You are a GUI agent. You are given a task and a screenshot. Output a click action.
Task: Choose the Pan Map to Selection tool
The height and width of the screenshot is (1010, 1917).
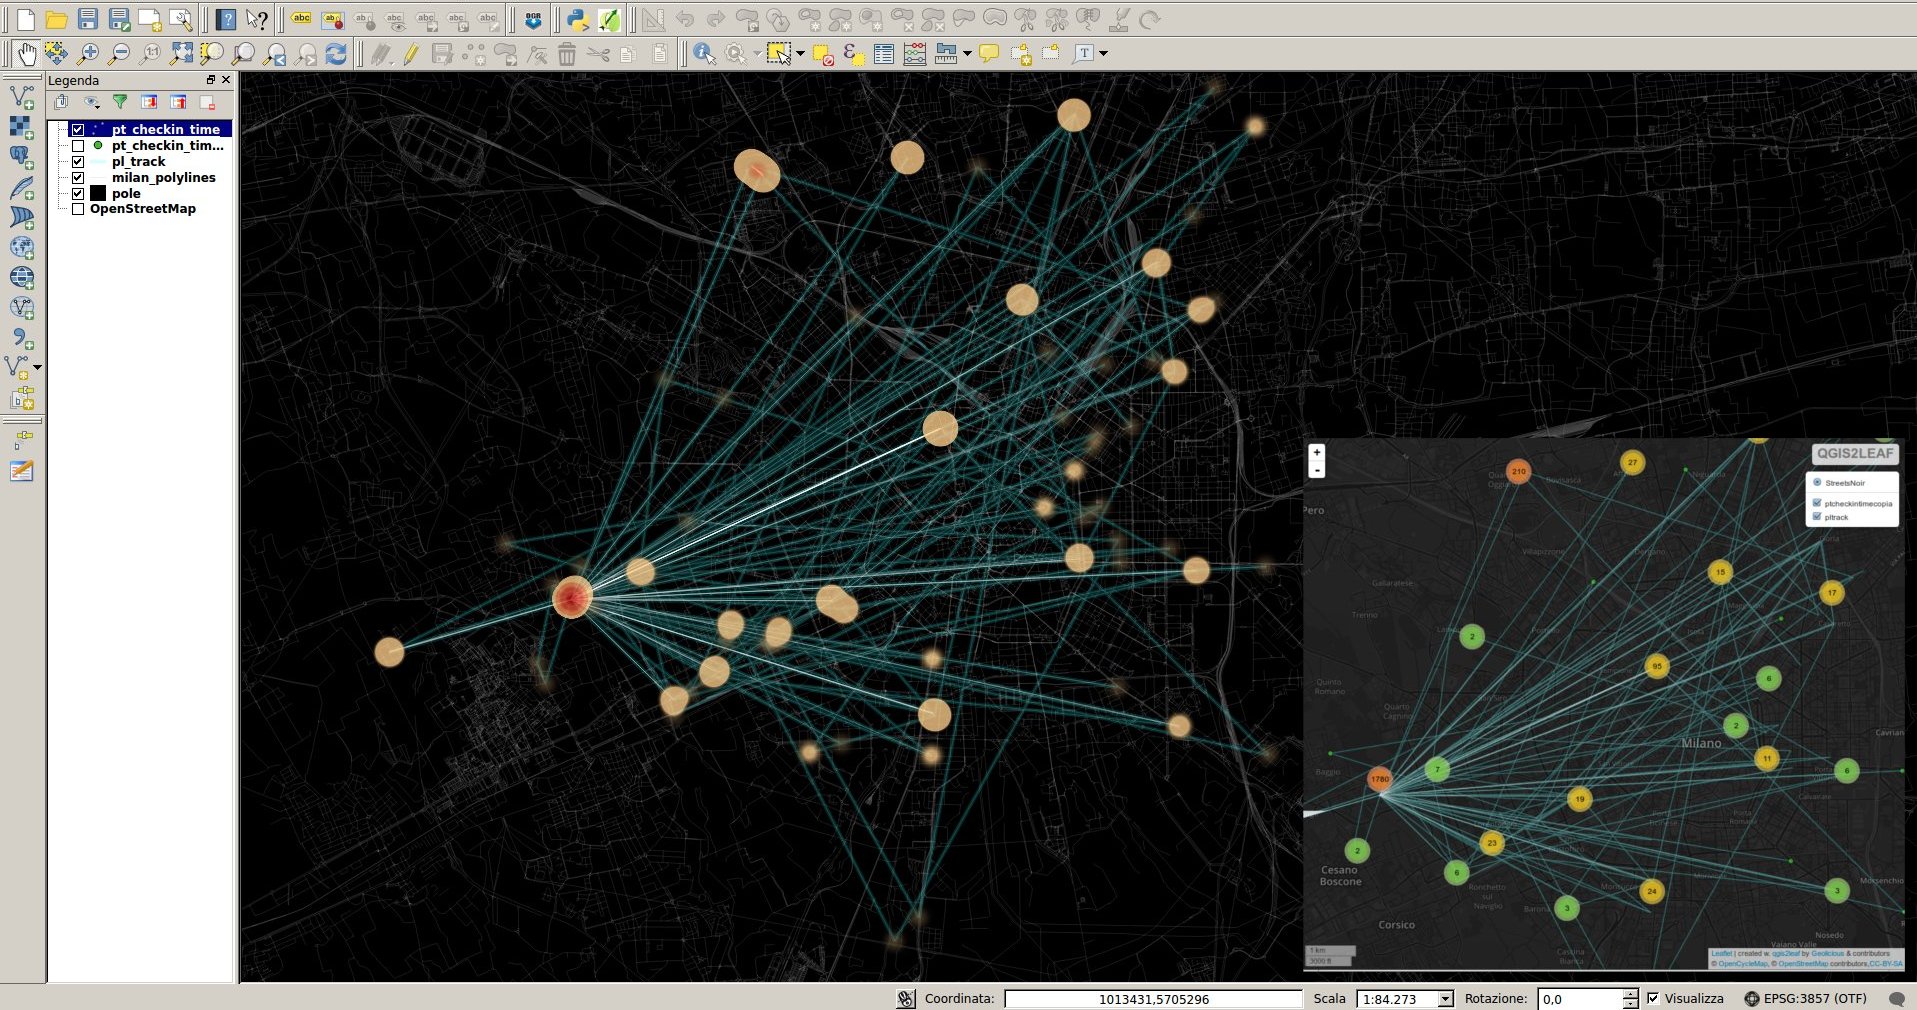56,53
